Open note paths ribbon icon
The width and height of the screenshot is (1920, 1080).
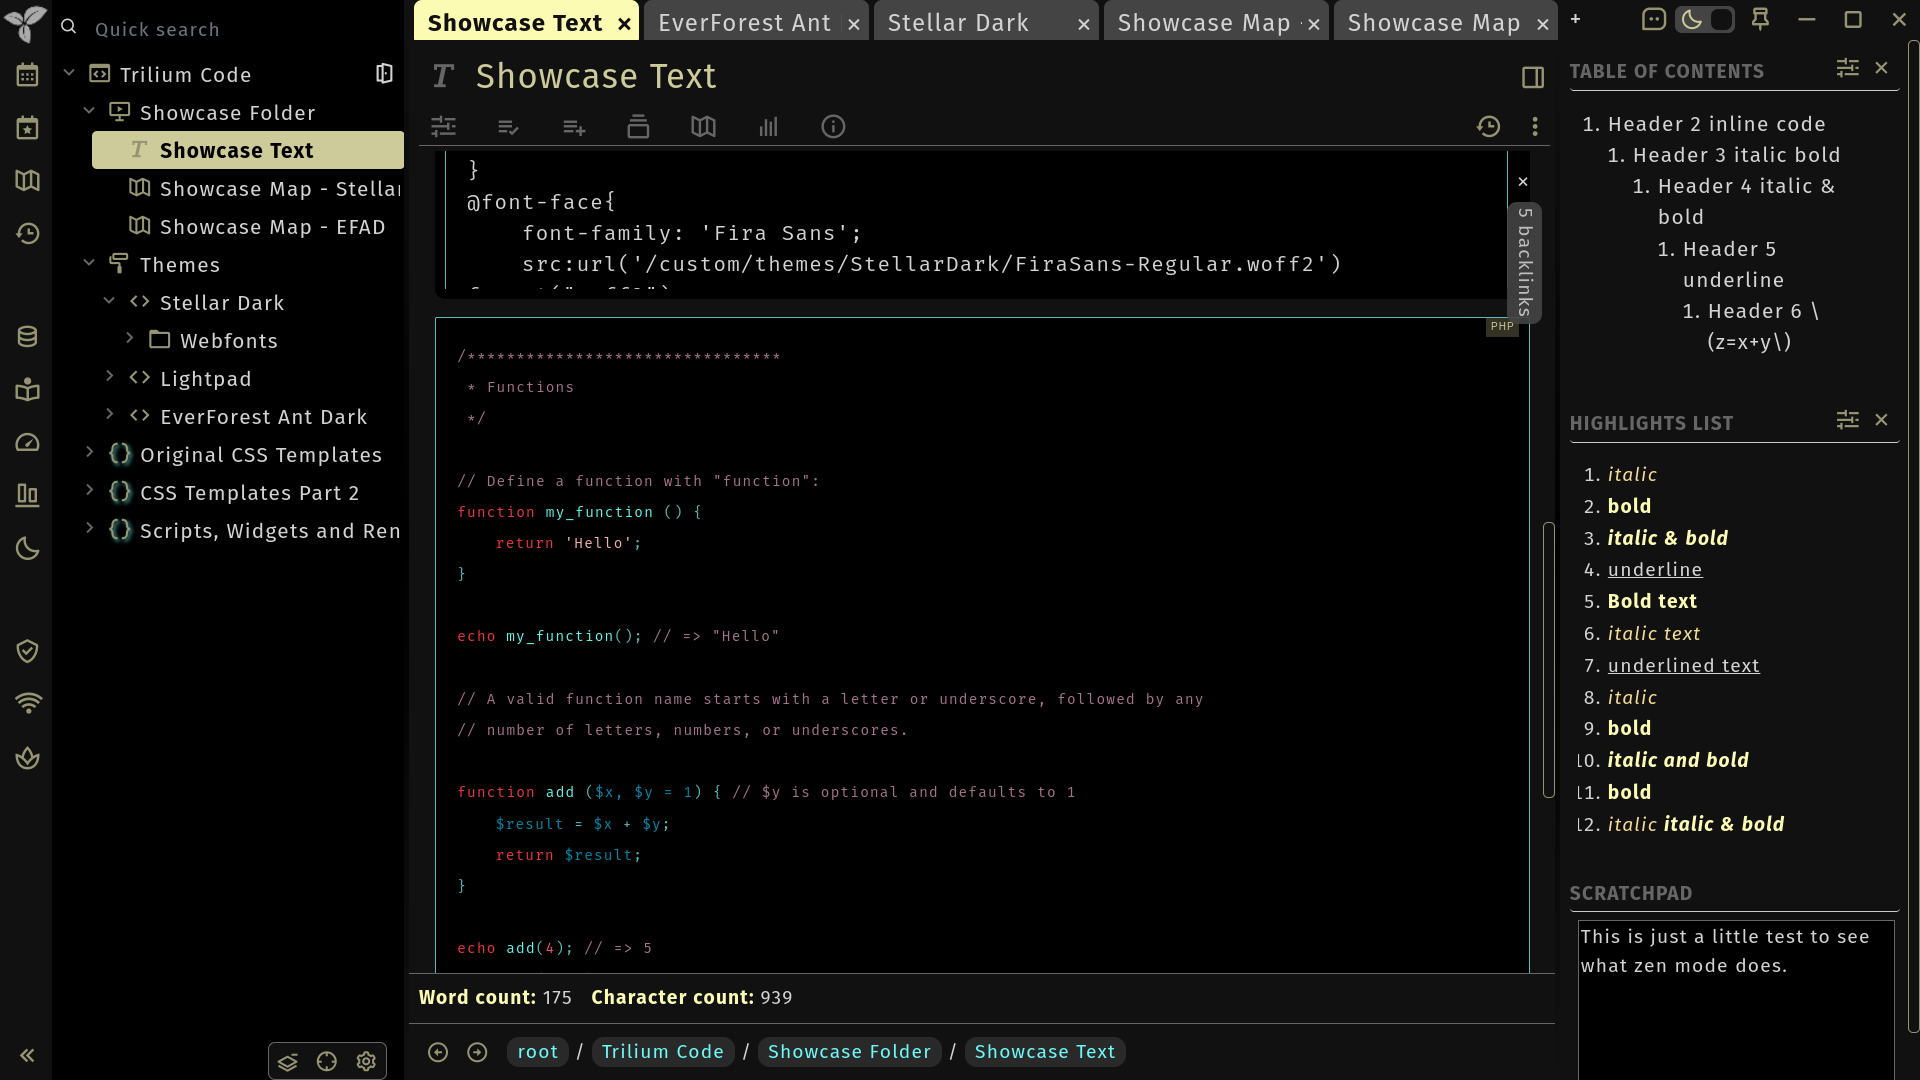(x=638, y=127)
